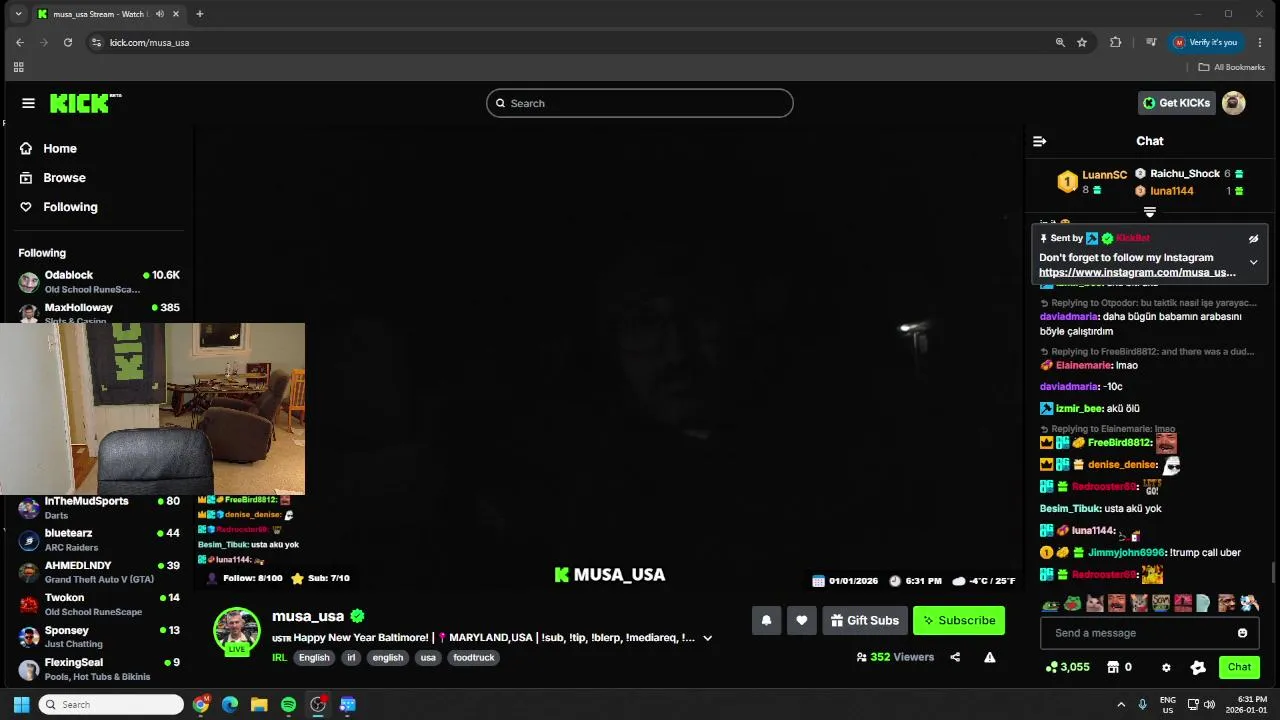Open Chrome three-dot menu

point(1260,42)
